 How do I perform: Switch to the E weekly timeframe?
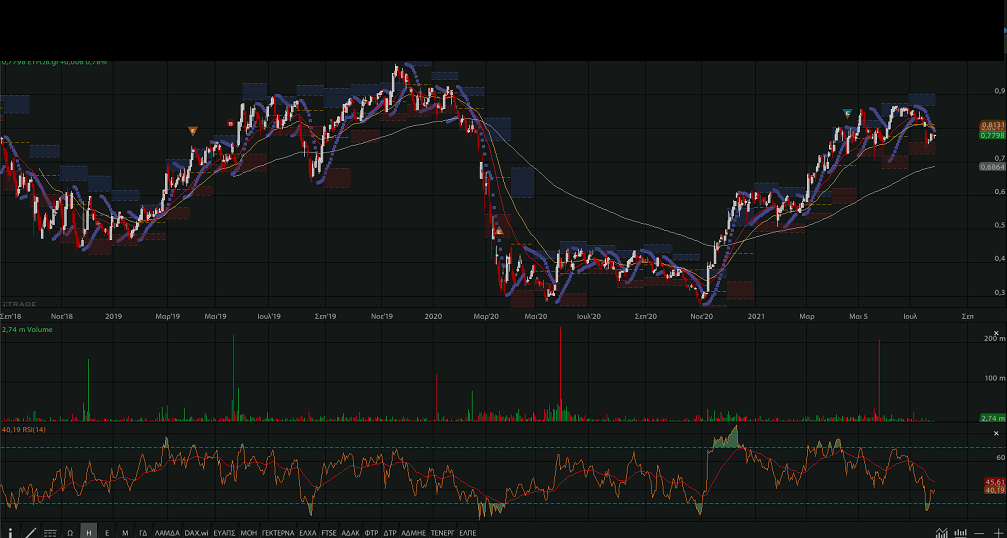[x=107, y=533]
